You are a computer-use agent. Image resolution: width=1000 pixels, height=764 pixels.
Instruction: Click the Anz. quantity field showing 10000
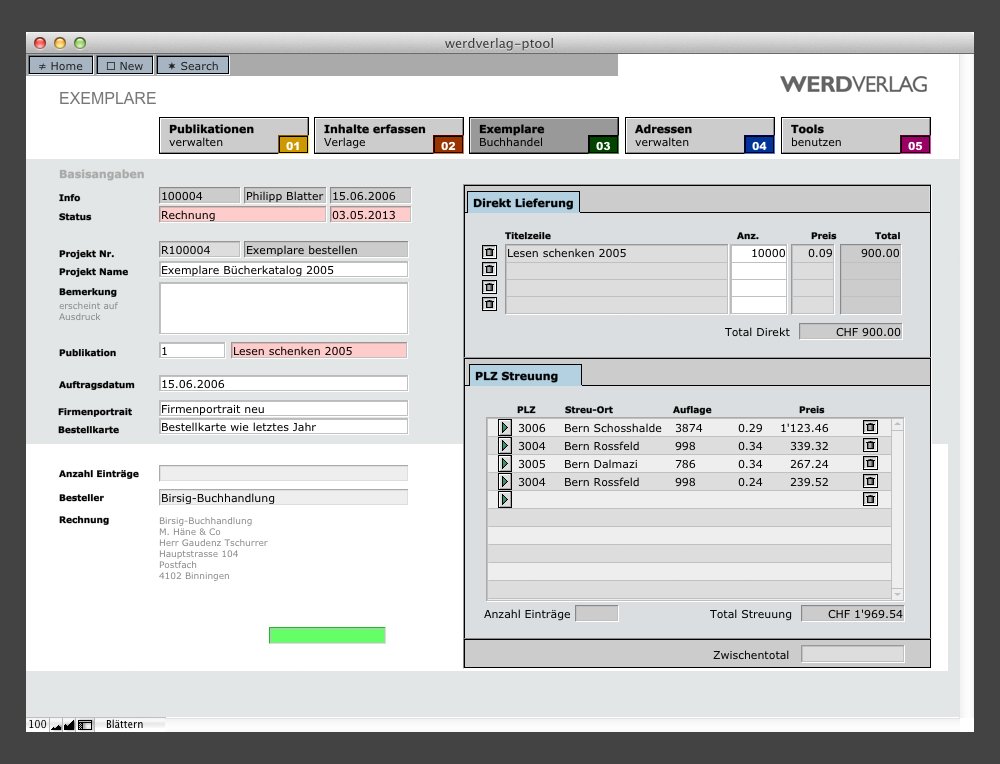tap(758, 253)
